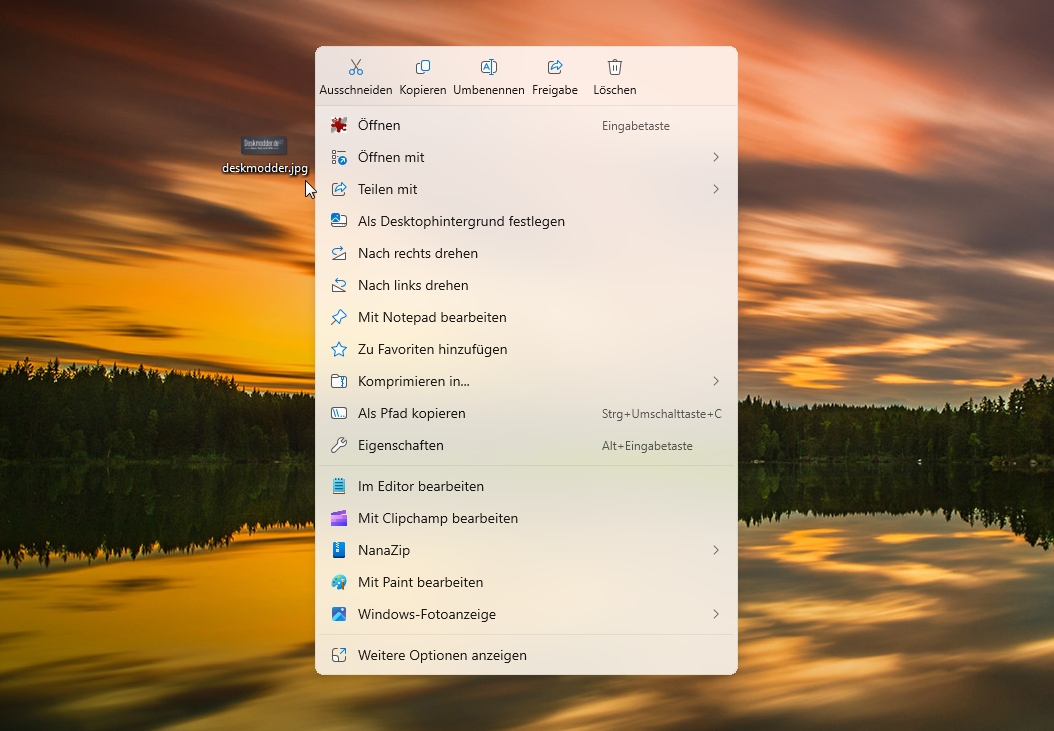Screen dimensions: 1054x731
Task: Click the Strg+Umschalttaste+C shortcut text
Action: (x=661, y=414)
